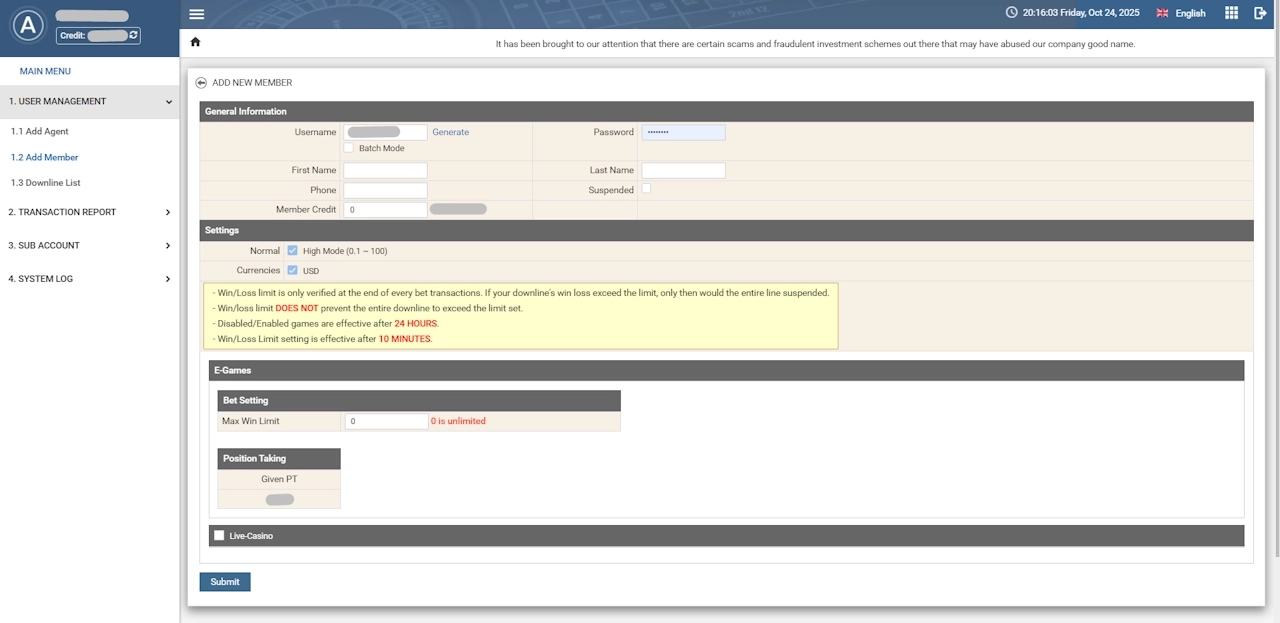Open 1.3 Downline List page
The image size is (1280, 623).
(46, 183)
